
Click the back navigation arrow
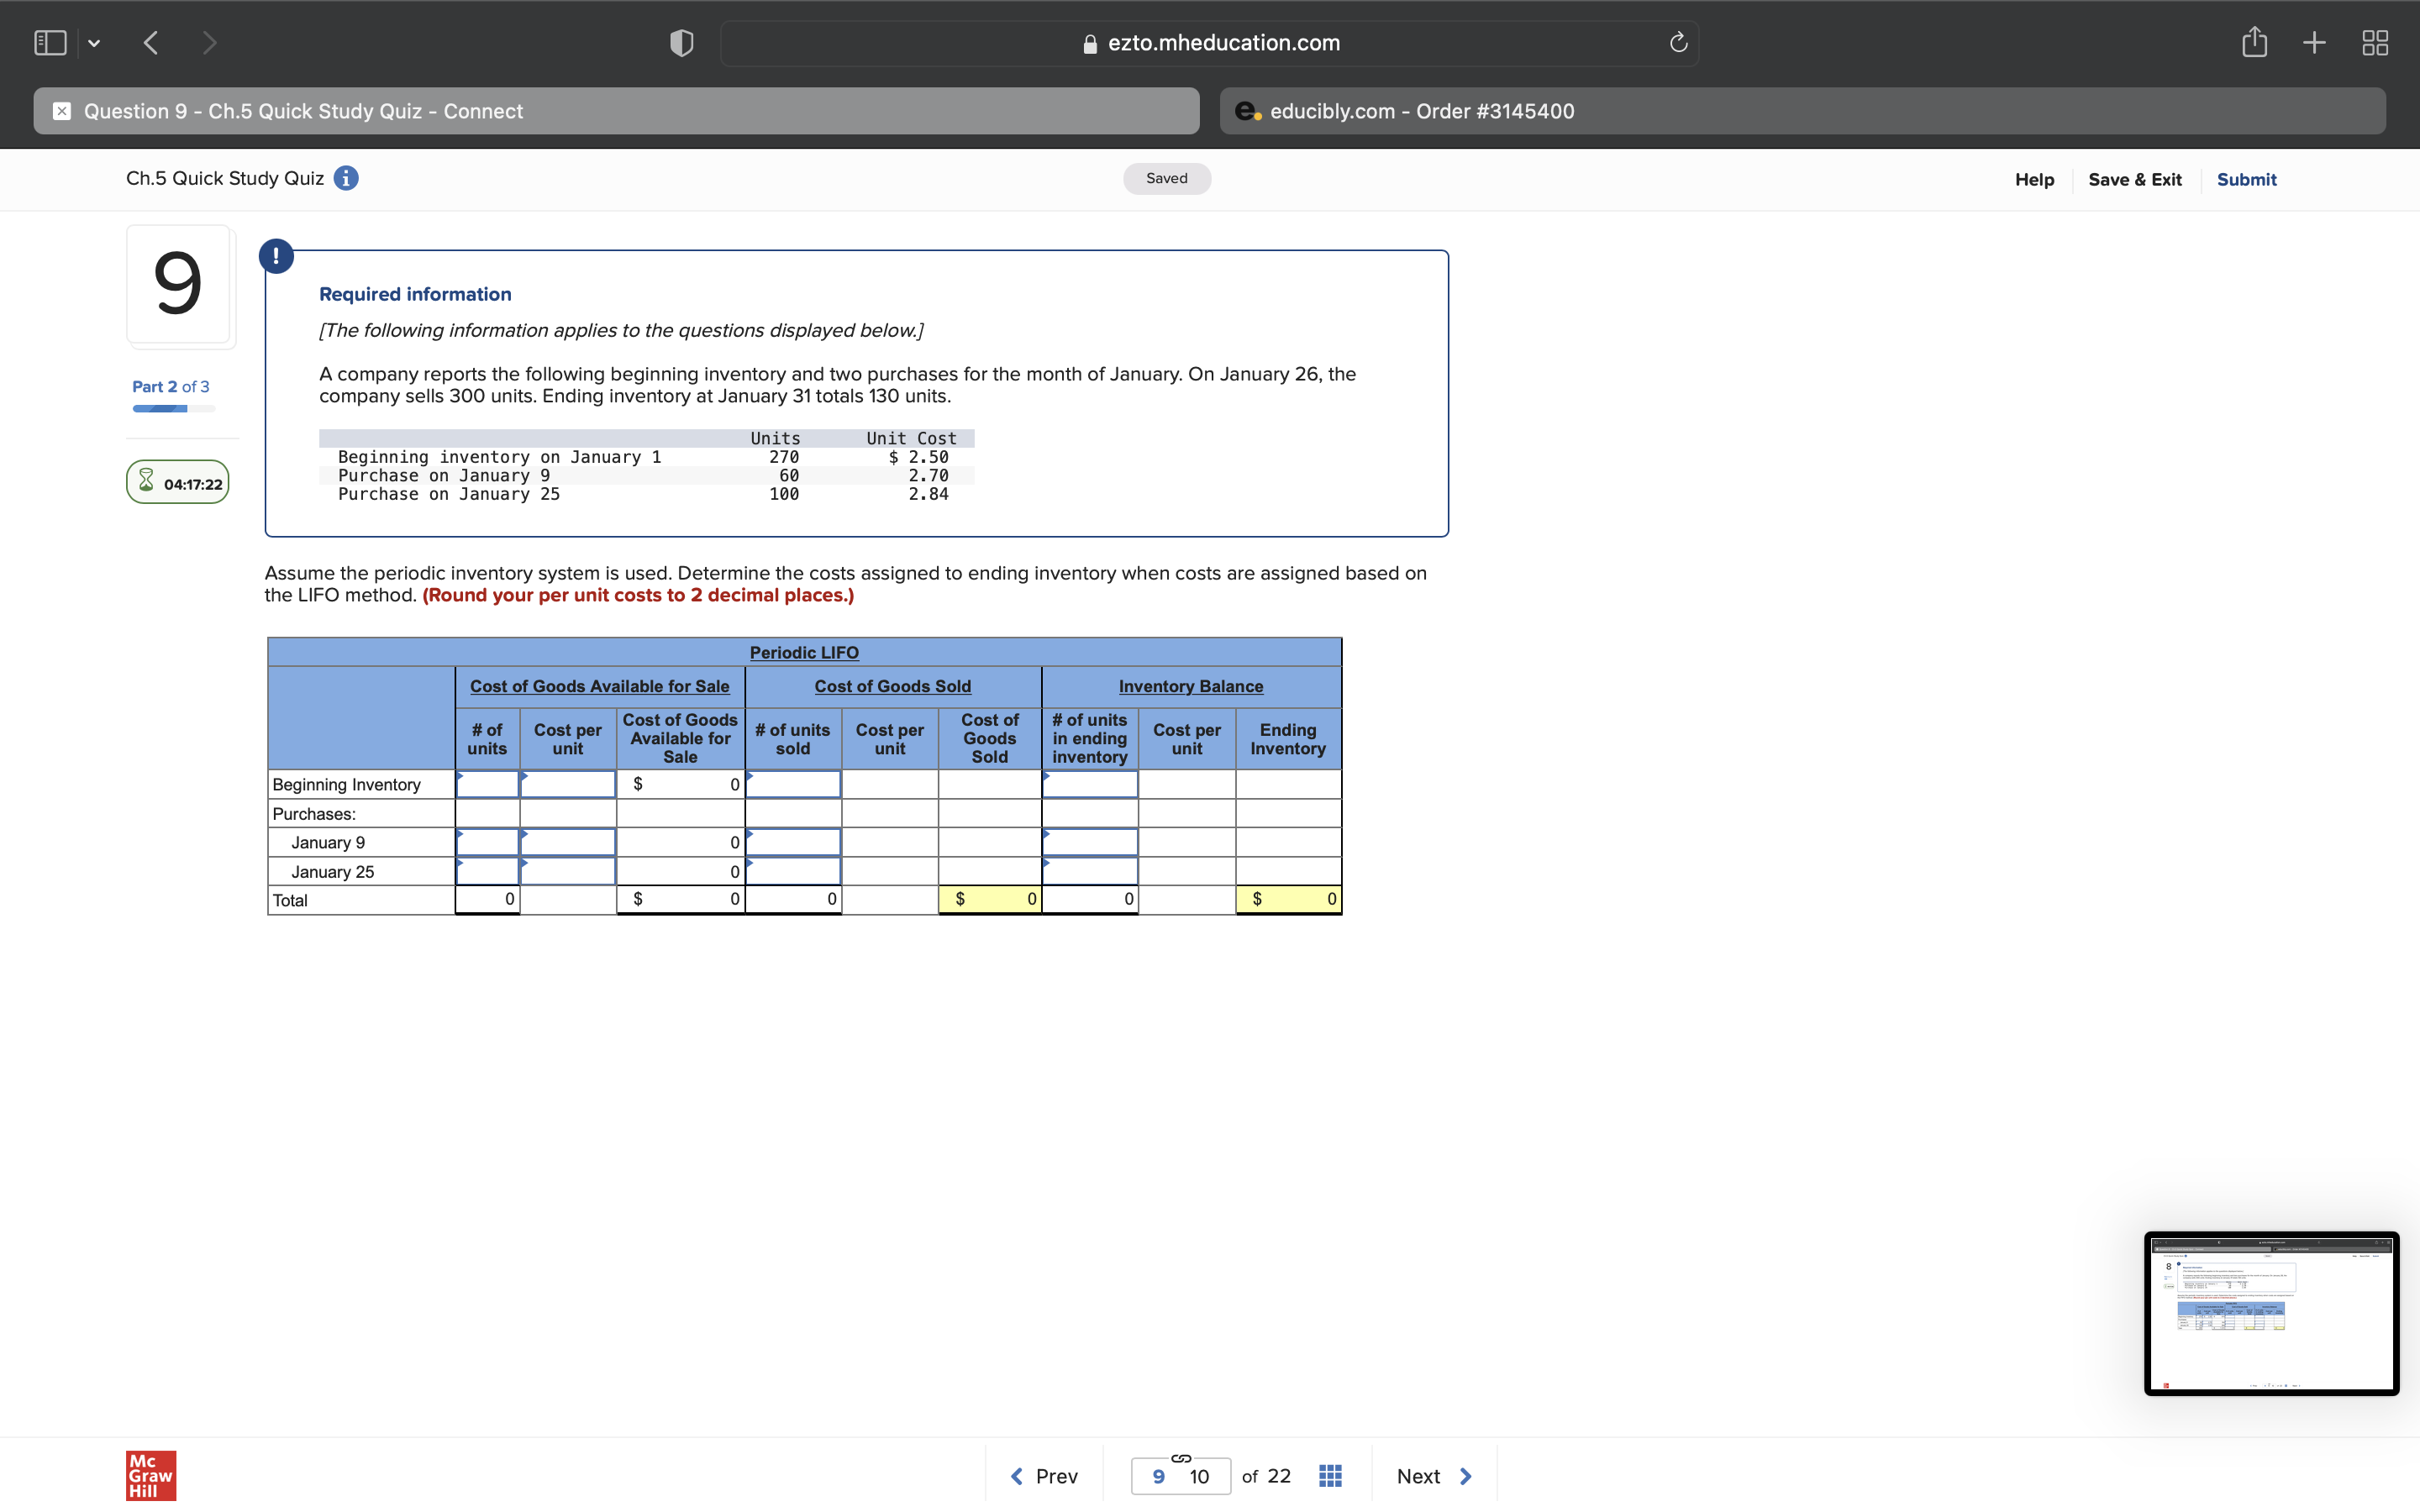tap(151, 42)
